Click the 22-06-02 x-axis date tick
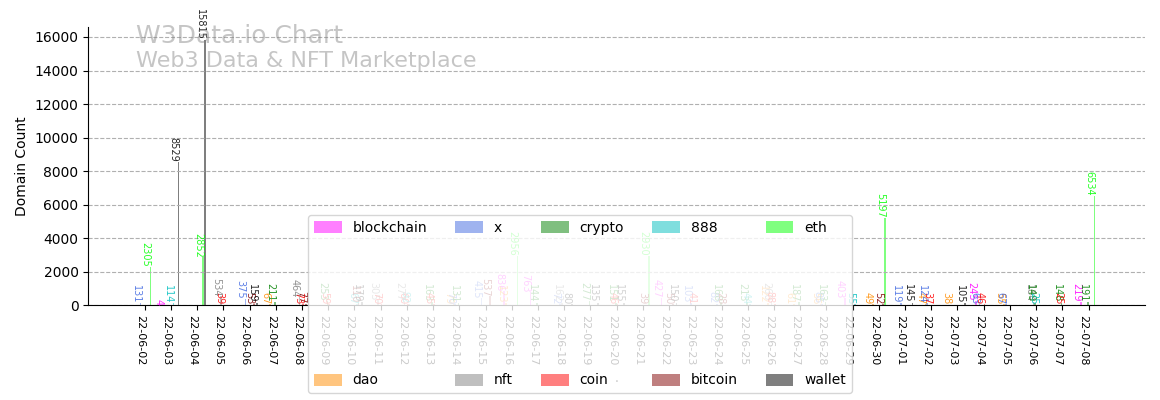 pyautogui.click(x=142, y=340)
